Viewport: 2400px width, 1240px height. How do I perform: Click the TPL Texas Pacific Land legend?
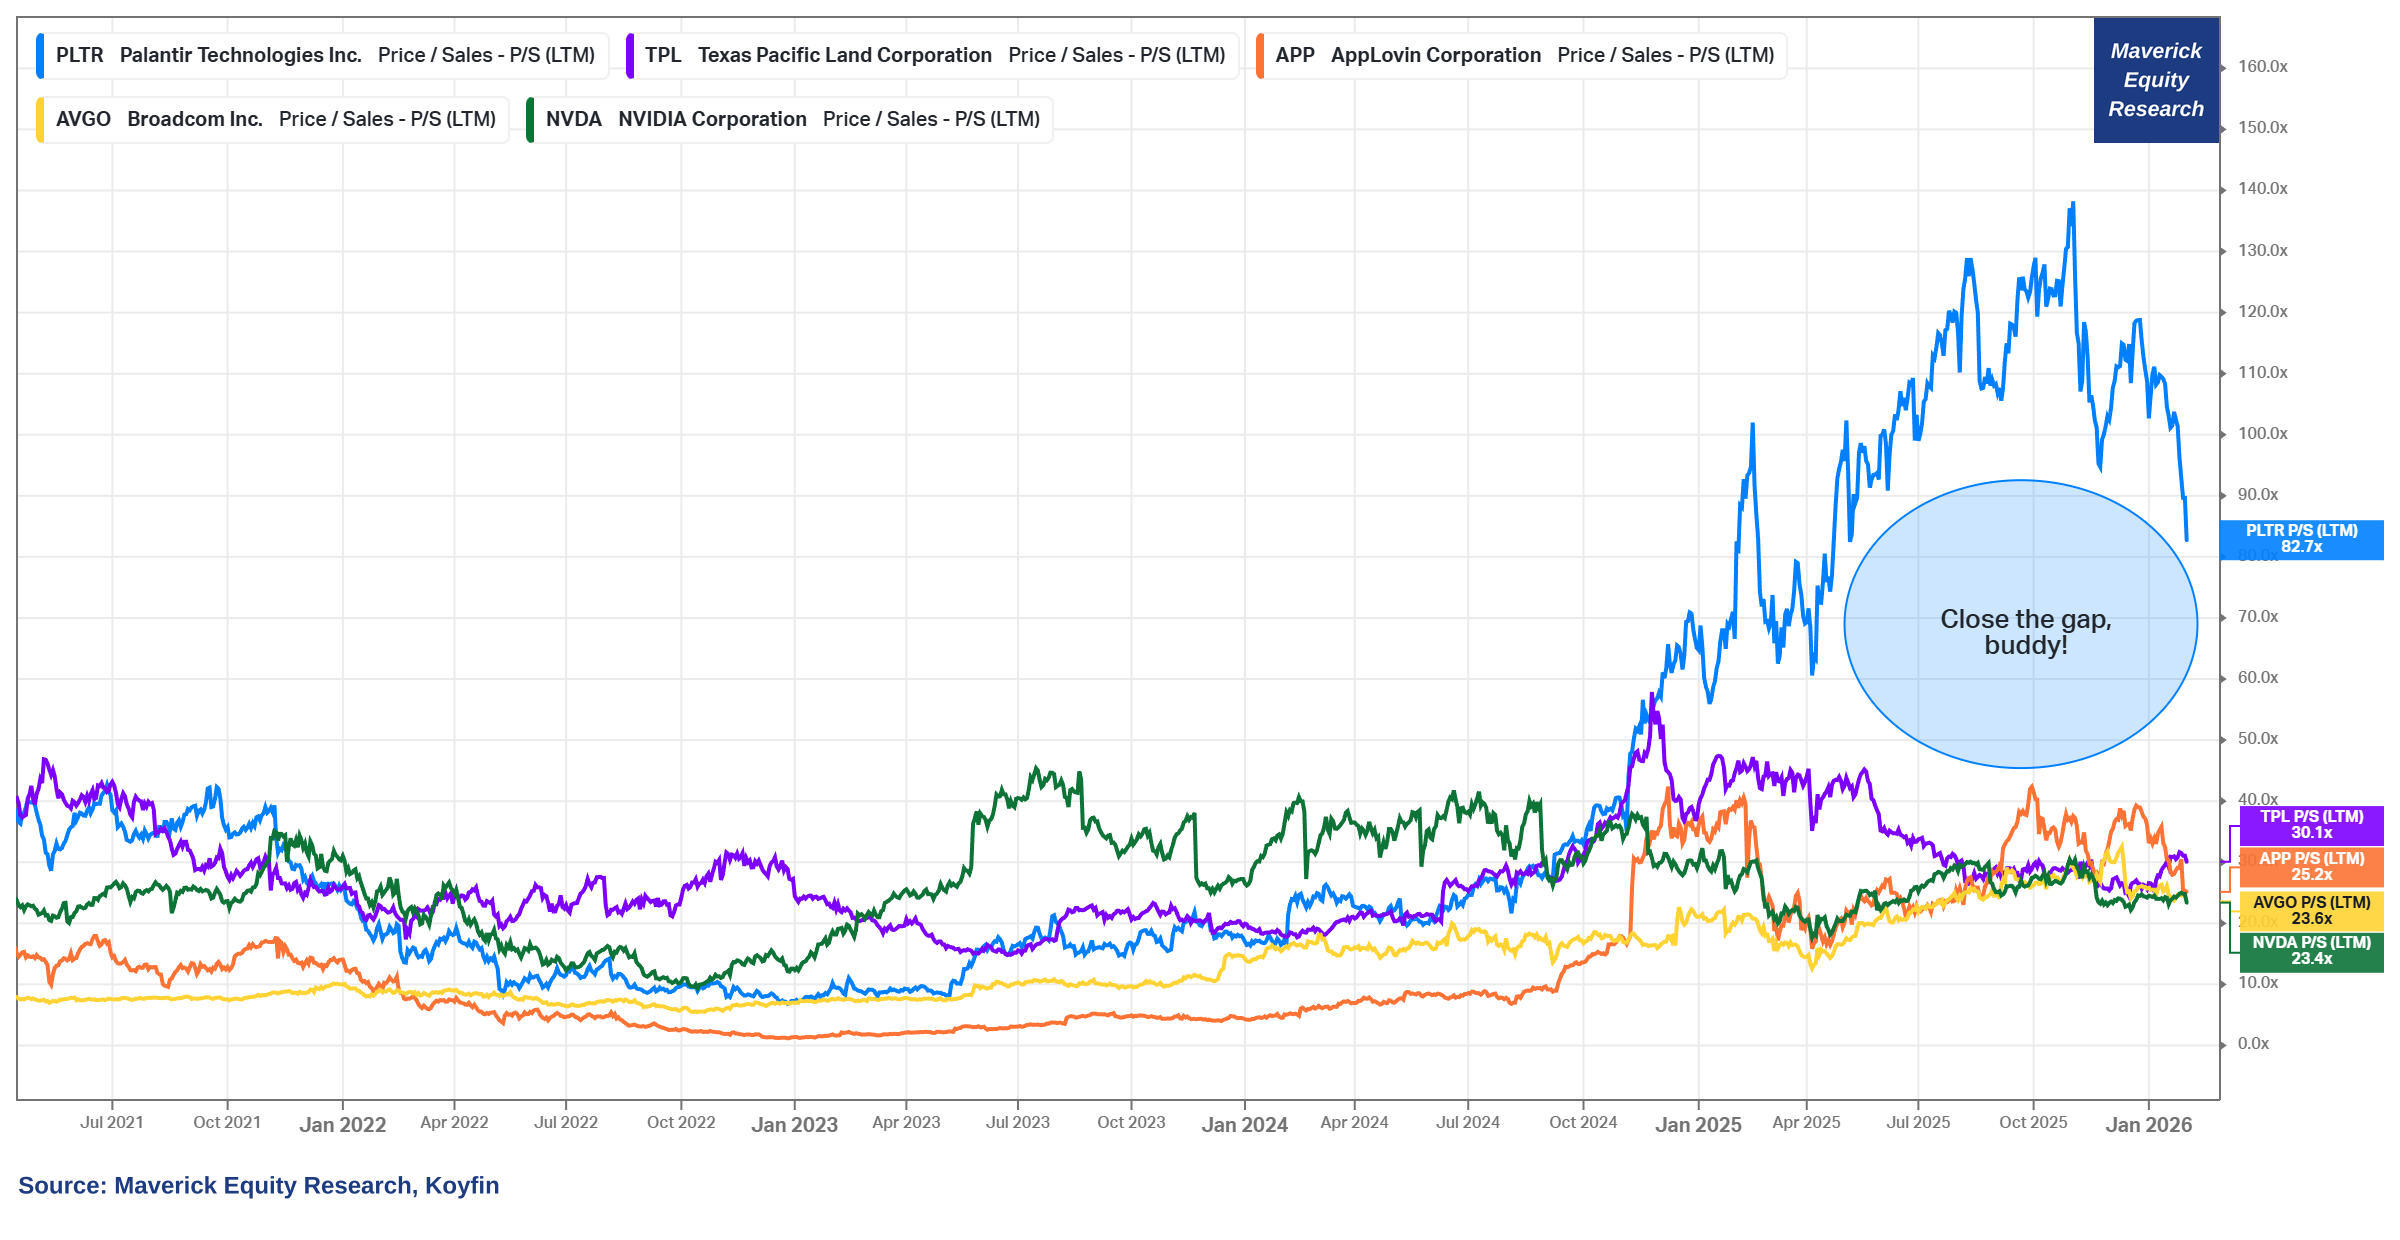point(934,56)
